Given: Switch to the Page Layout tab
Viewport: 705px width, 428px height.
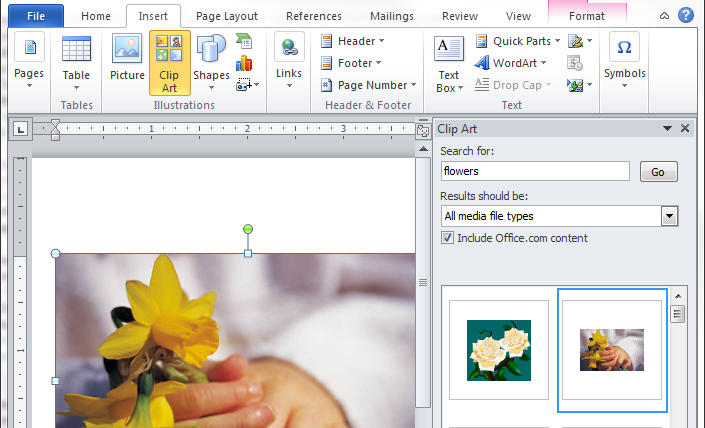Looking at the screenshot, I should point(227,16).
